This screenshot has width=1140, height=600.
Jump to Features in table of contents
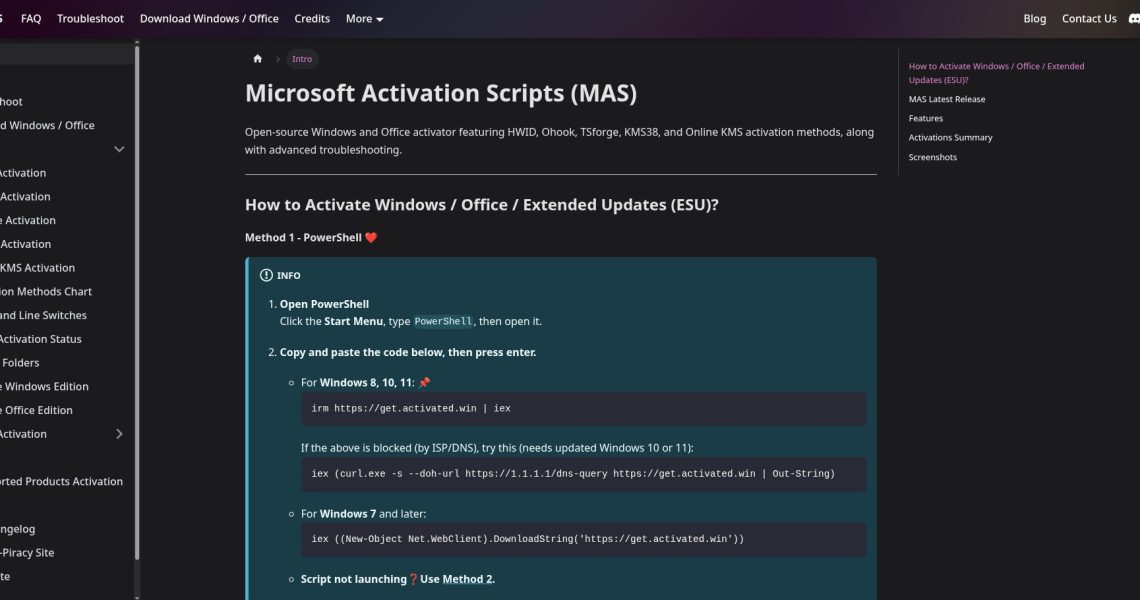coord(925,118)
